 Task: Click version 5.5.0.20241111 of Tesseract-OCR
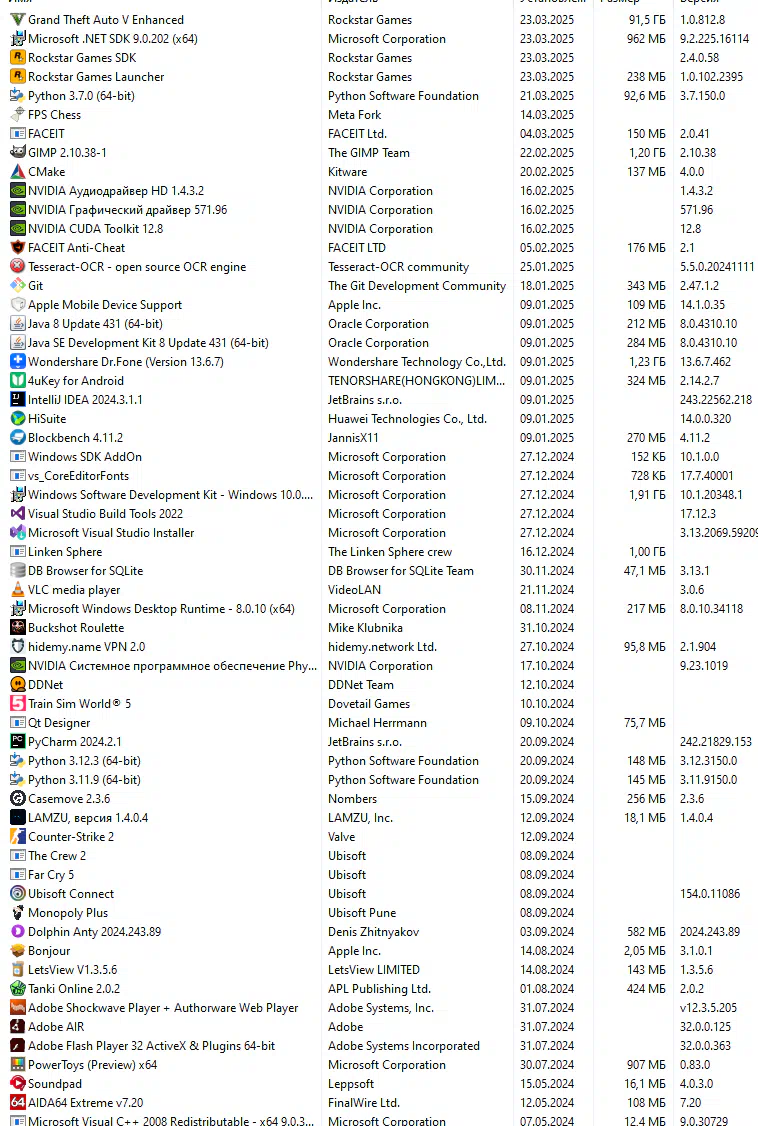tap(717, 266)
